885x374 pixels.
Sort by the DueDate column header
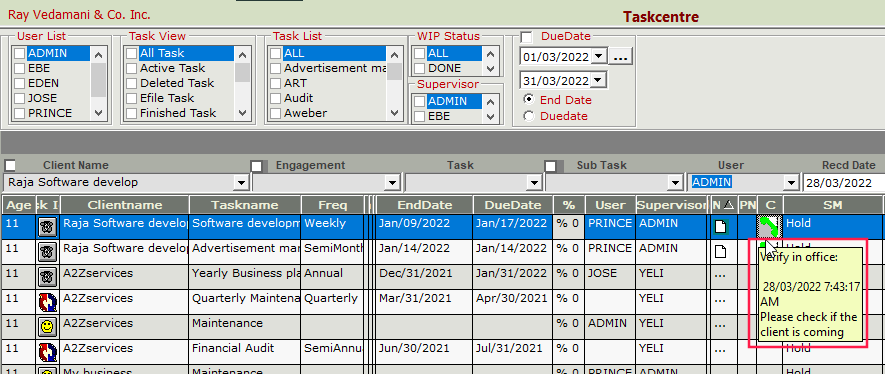click(513, 205)
